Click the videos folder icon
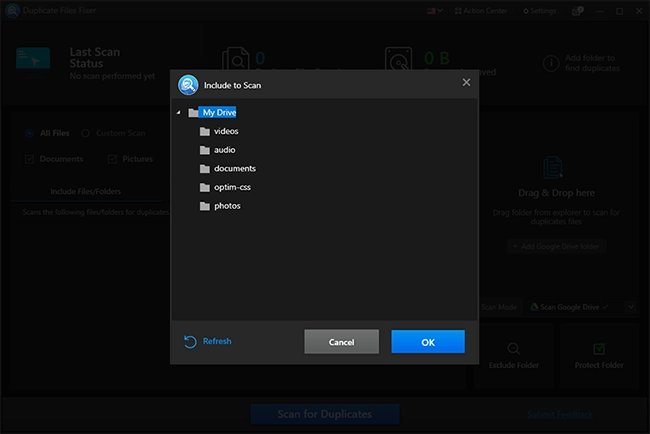This screenshot has height=434, width=650. (x=205, y=131)
